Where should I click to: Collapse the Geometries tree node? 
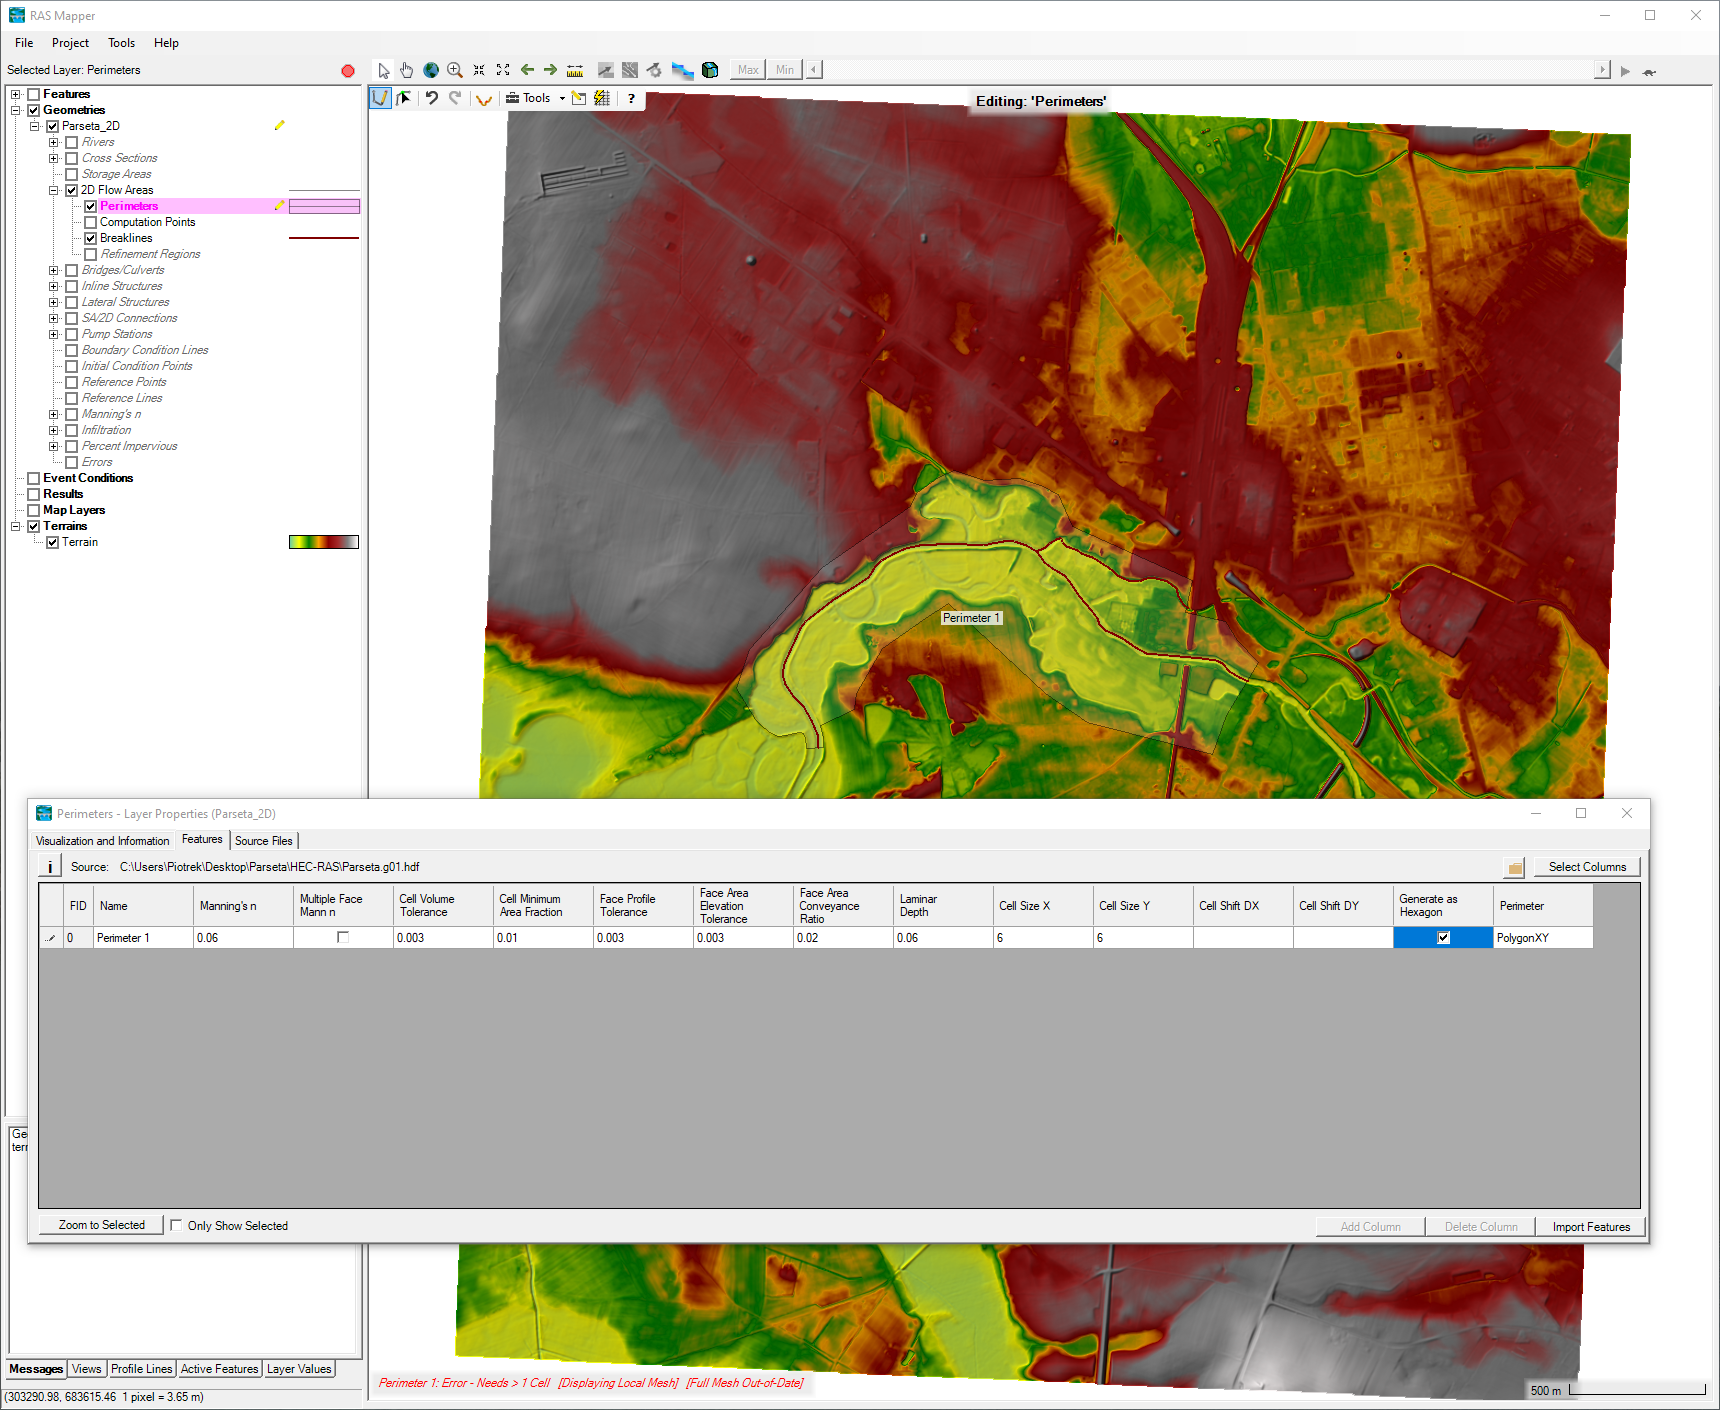[x=16, y=110]
